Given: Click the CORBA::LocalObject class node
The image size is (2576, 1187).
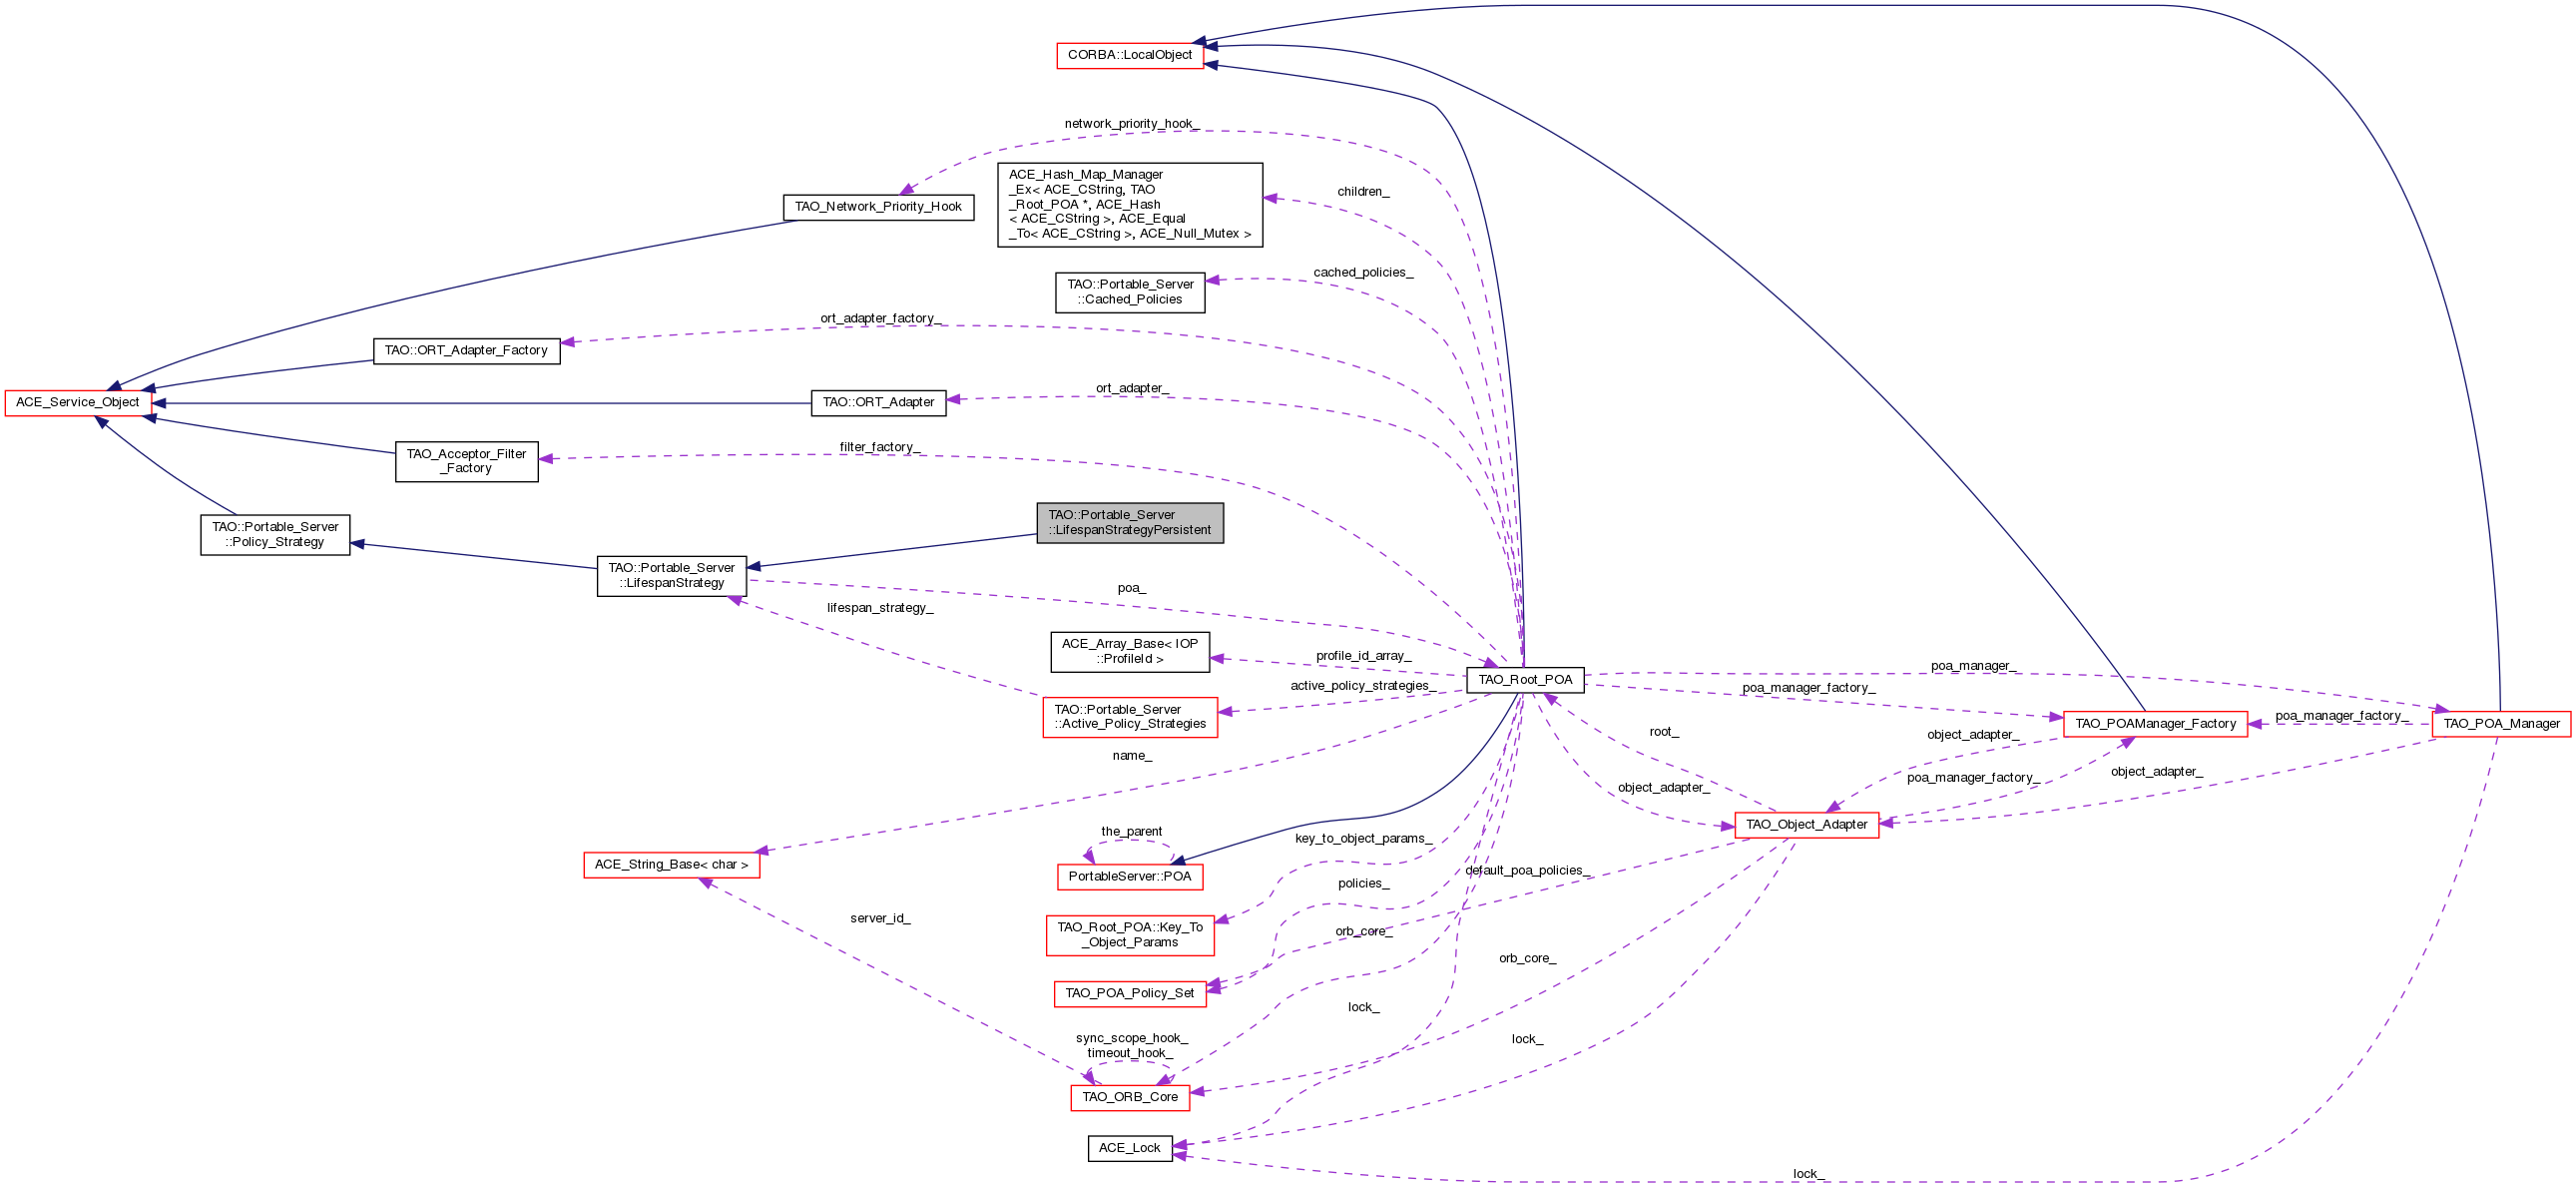Looking at the screenshot, I should click(x=1129, y=55).
